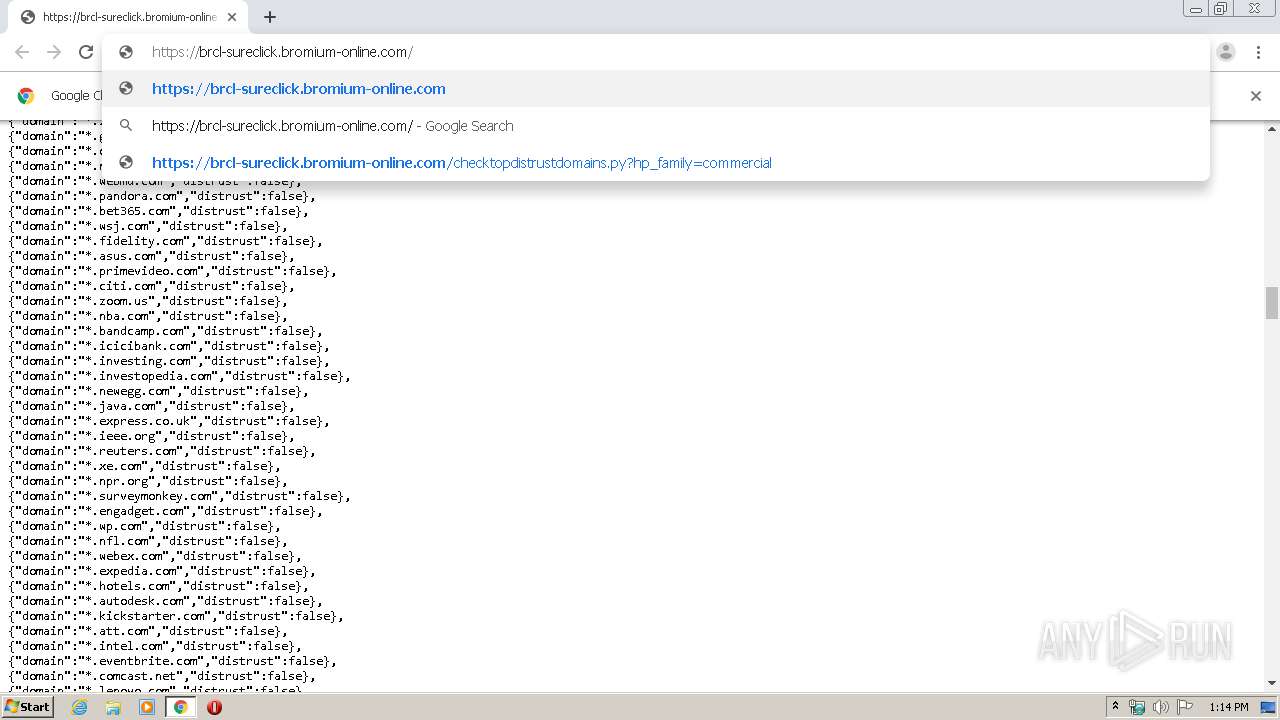Open a new tab with plus button
This screenshot has height=720, width=1280.
[270, 17]
